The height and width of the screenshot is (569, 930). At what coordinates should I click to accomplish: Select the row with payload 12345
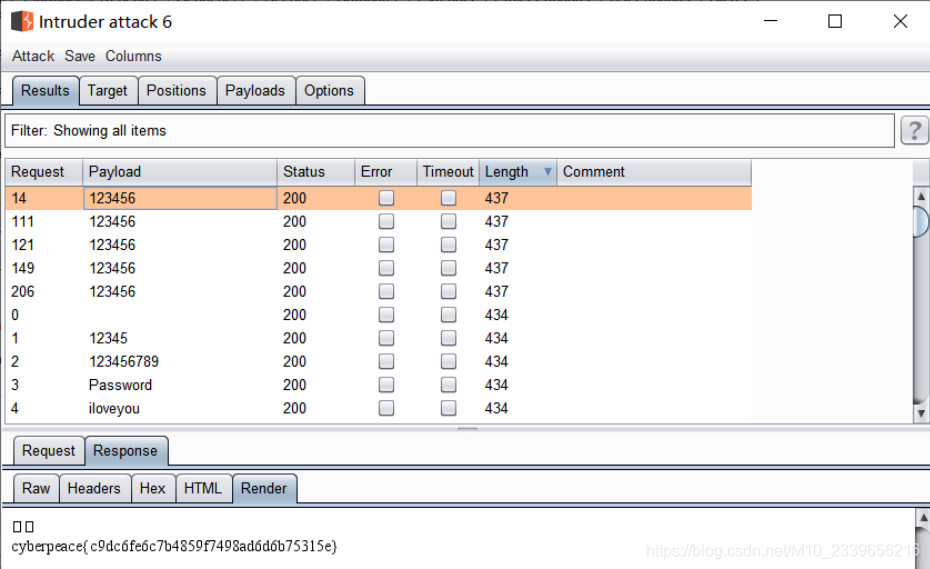[378, 338]
